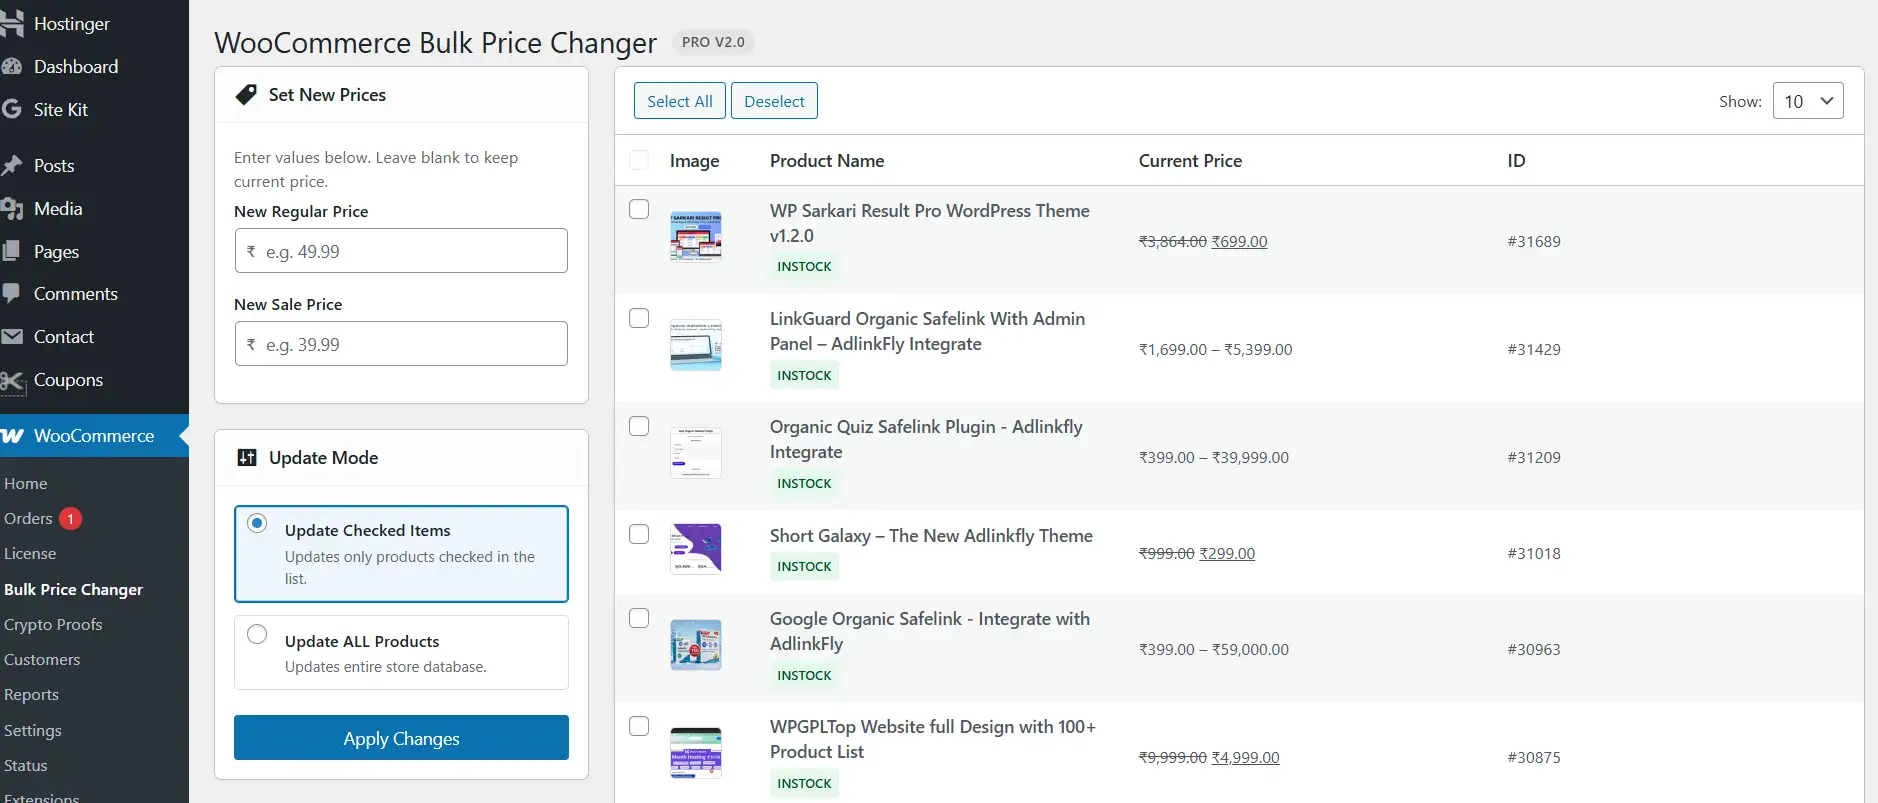Click the Comments speech bubble icon

(x=11, y=294)
